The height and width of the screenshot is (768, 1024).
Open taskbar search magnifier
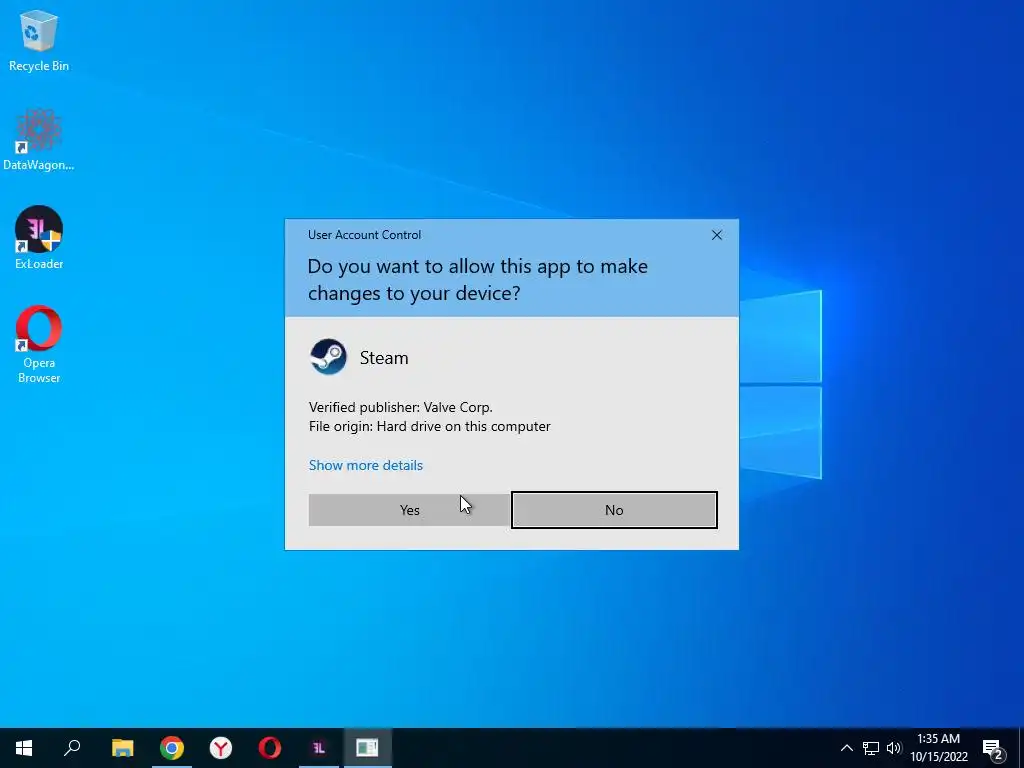pyautogui.click(x=72, y=748)
